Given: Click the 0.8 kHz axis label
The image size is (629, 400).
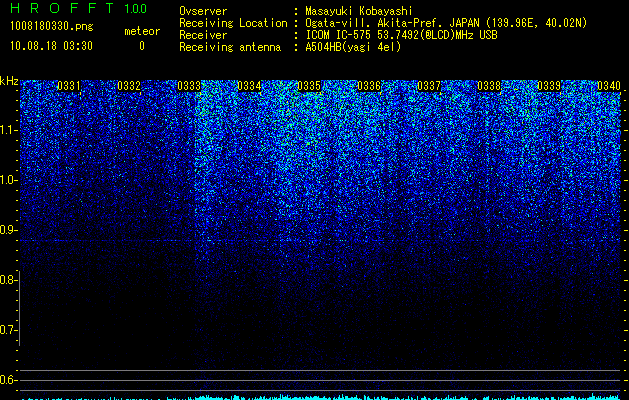Looking at the screenshot, I should (8, 280).
